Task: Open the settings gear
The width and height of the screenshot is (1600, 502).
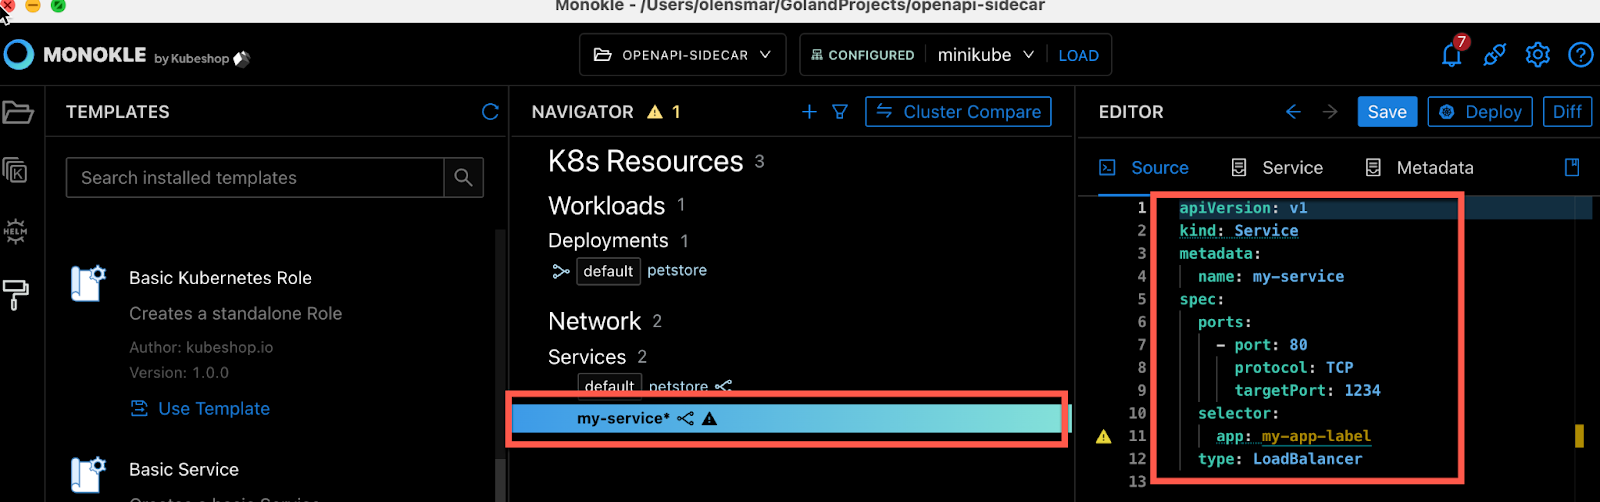Action: point(1538,54)
